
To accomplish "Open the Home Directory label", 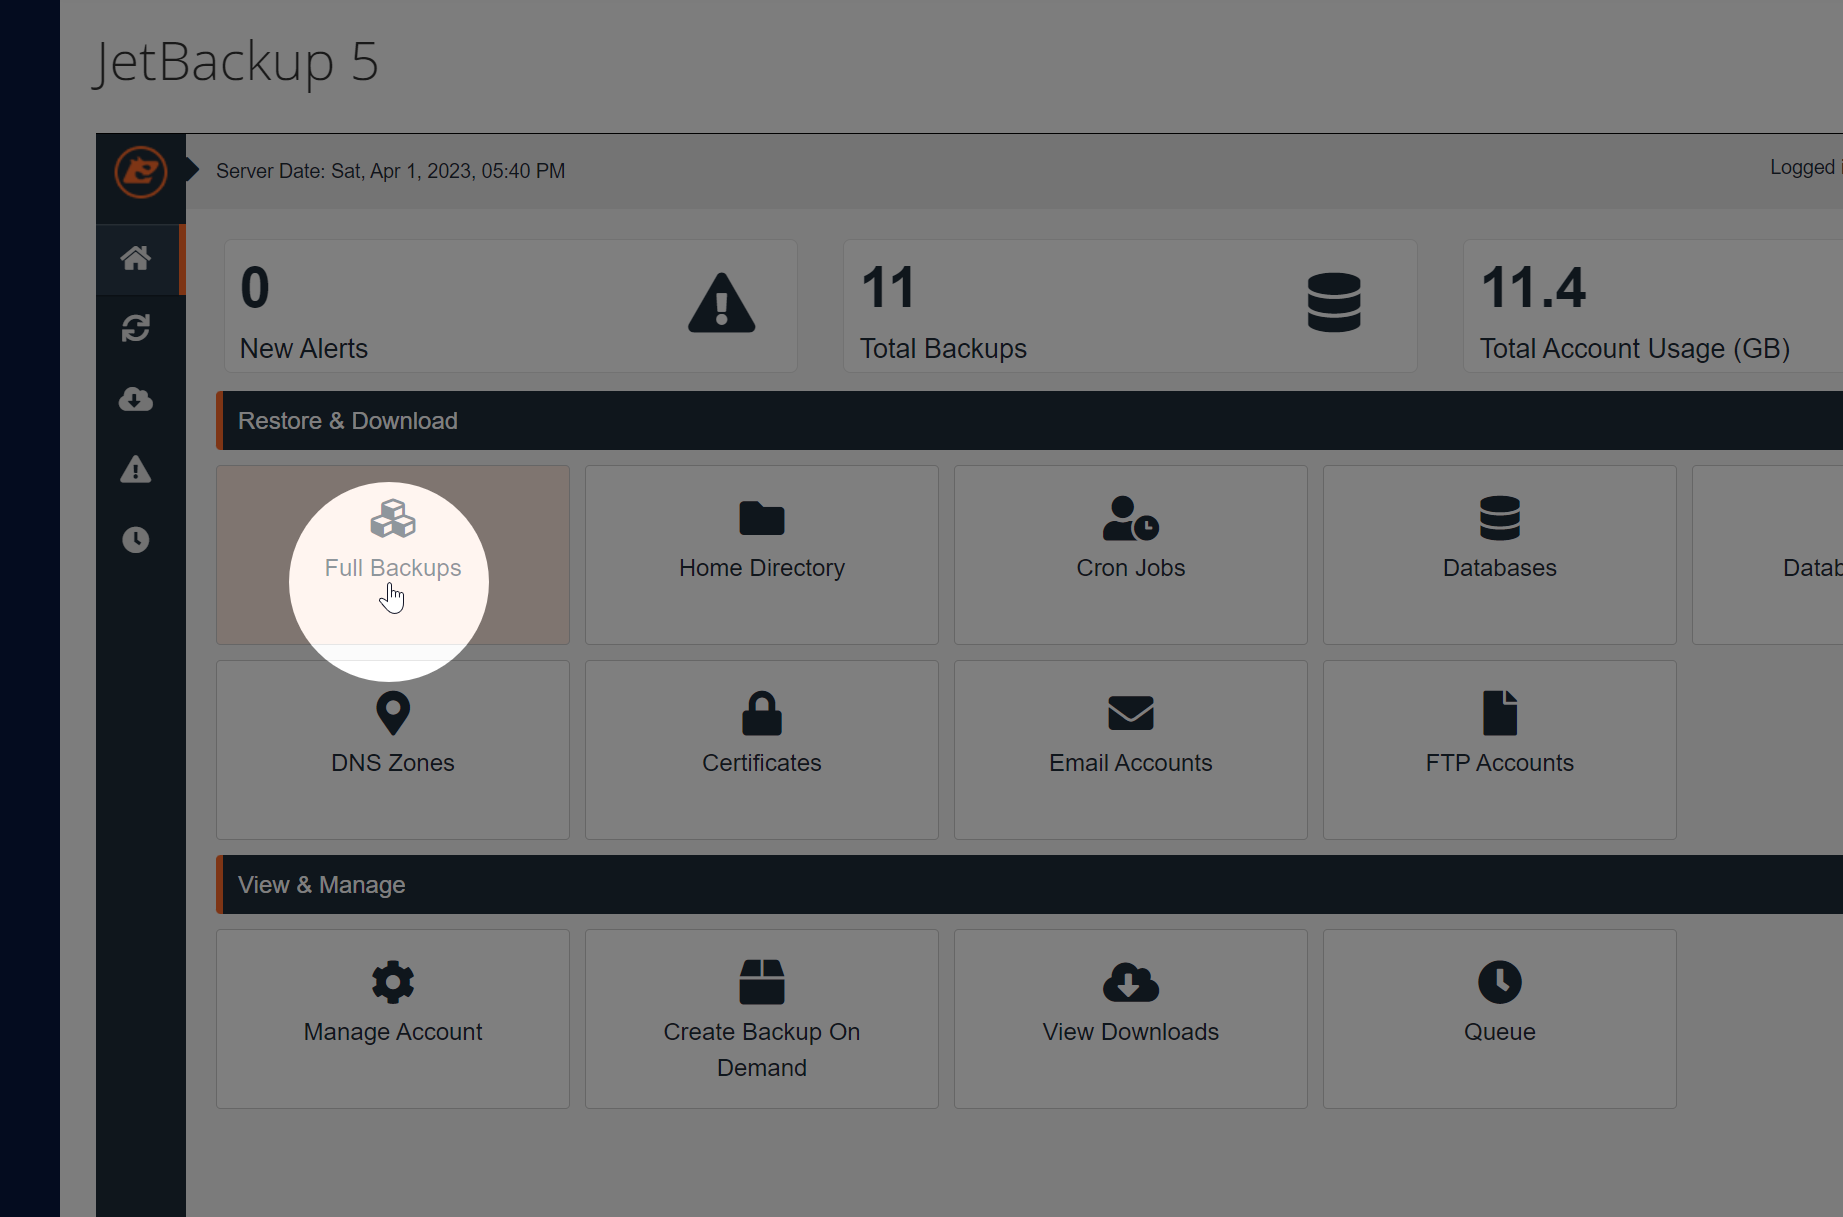I will click(x=762, y=568).
